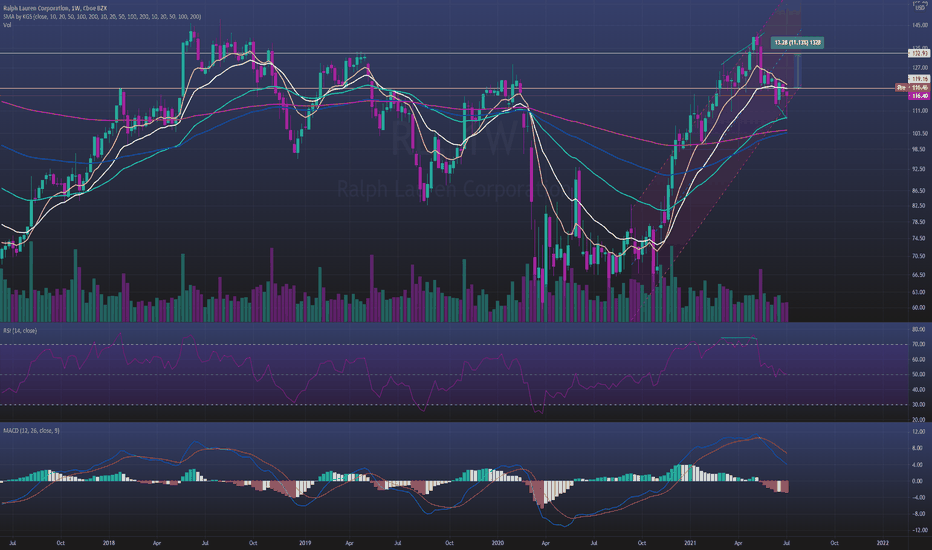Click the 66.50 price axis tick

[920, 275]
